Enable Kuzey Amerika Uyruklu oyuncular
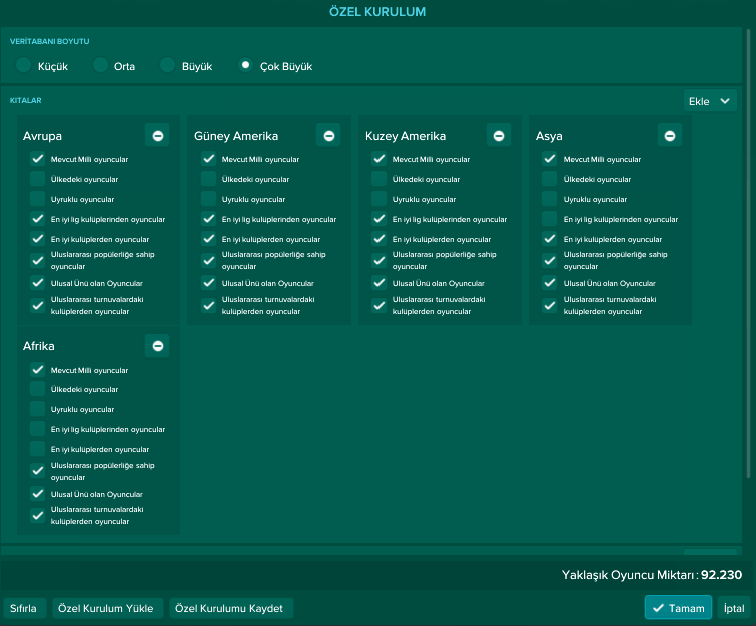 click(379, 199)
